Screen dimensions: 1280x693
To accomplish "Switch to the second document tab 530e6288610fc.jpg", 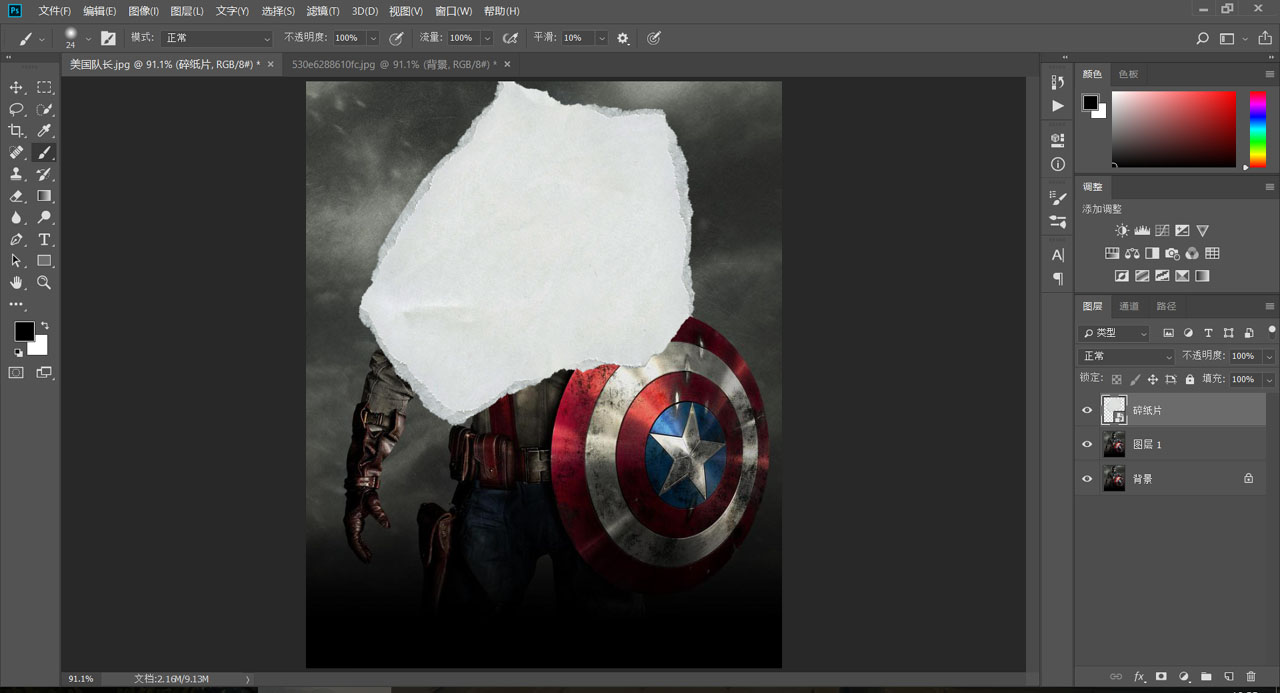I will click(390, 64).
